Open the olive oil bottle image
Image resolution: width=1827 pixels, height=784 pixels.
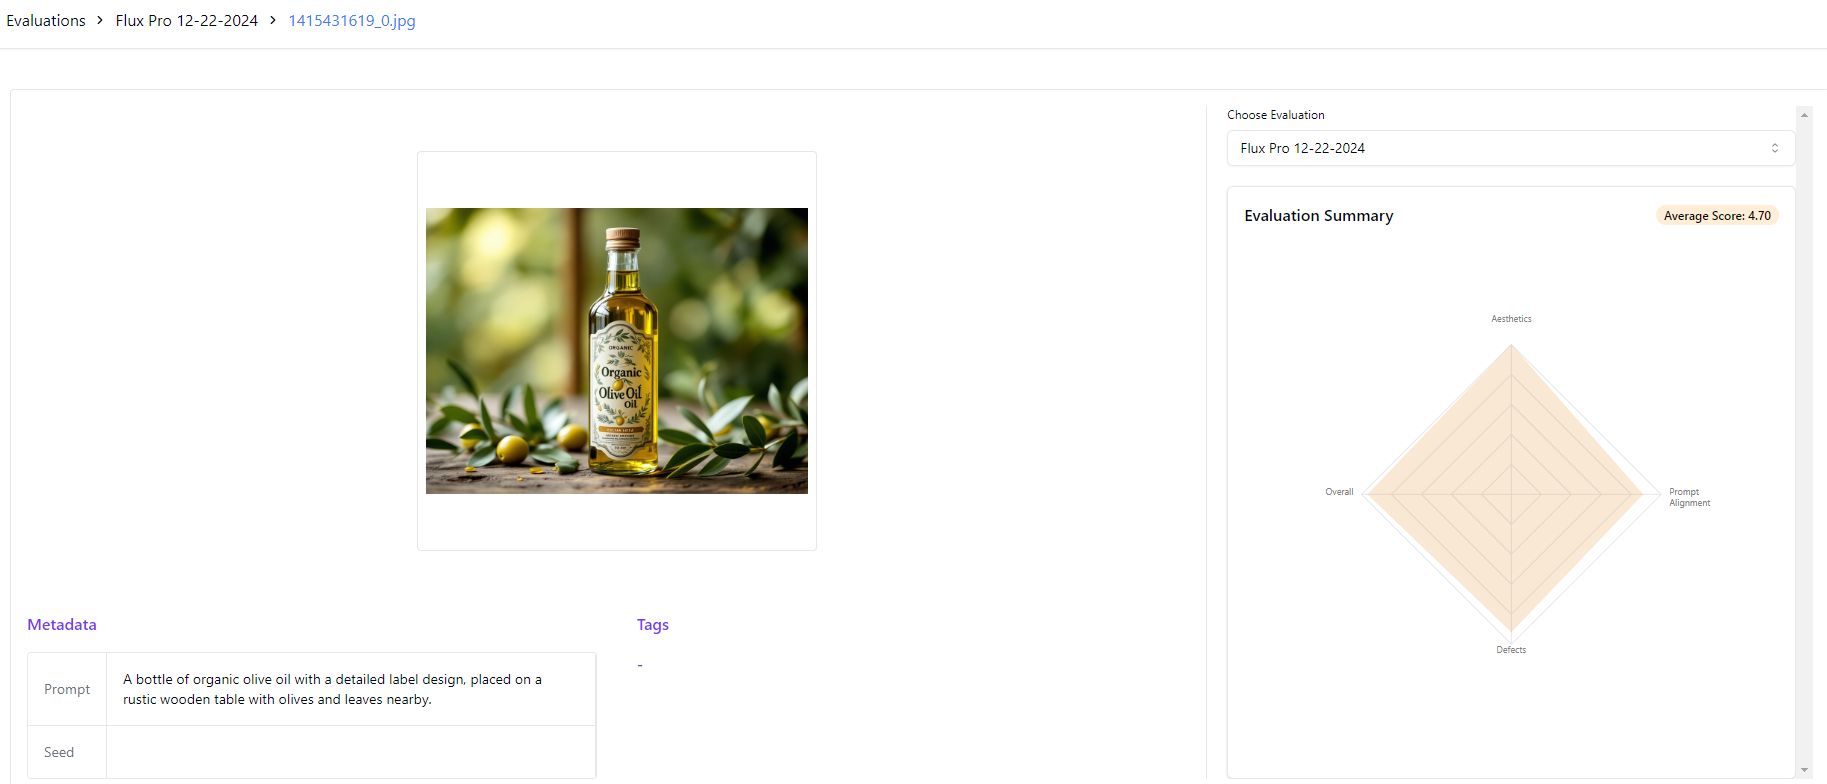[617, 351]
